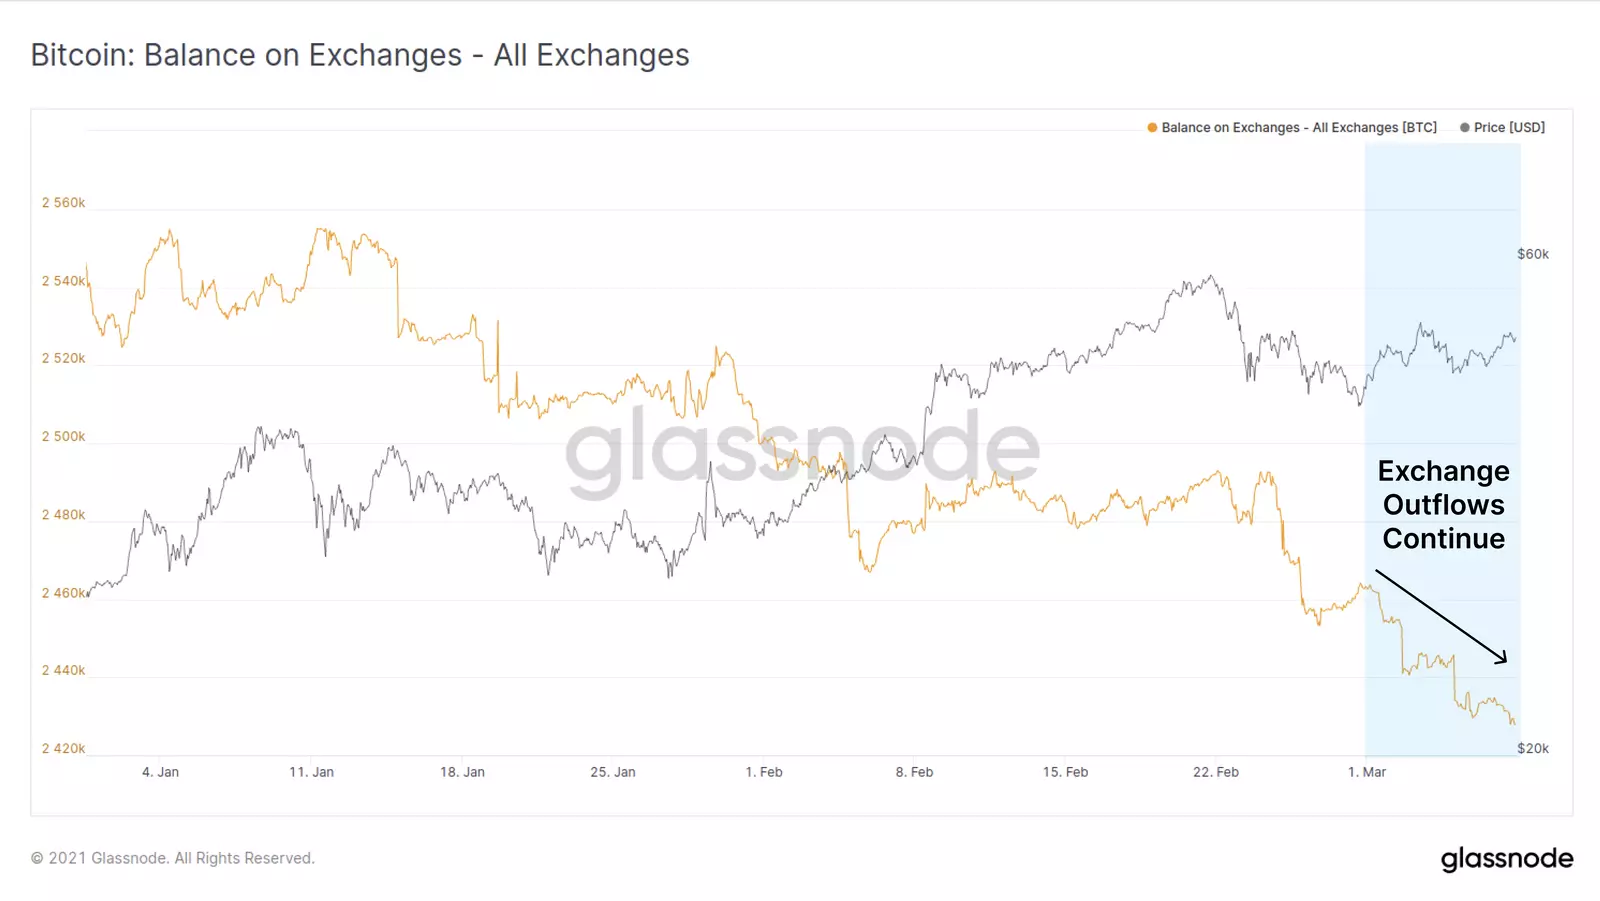Click the chart title Bitcoin: Balance on Exchanges
This screenshot has height=901, width=1600.
pyautogui.click(x=360, y=55)
